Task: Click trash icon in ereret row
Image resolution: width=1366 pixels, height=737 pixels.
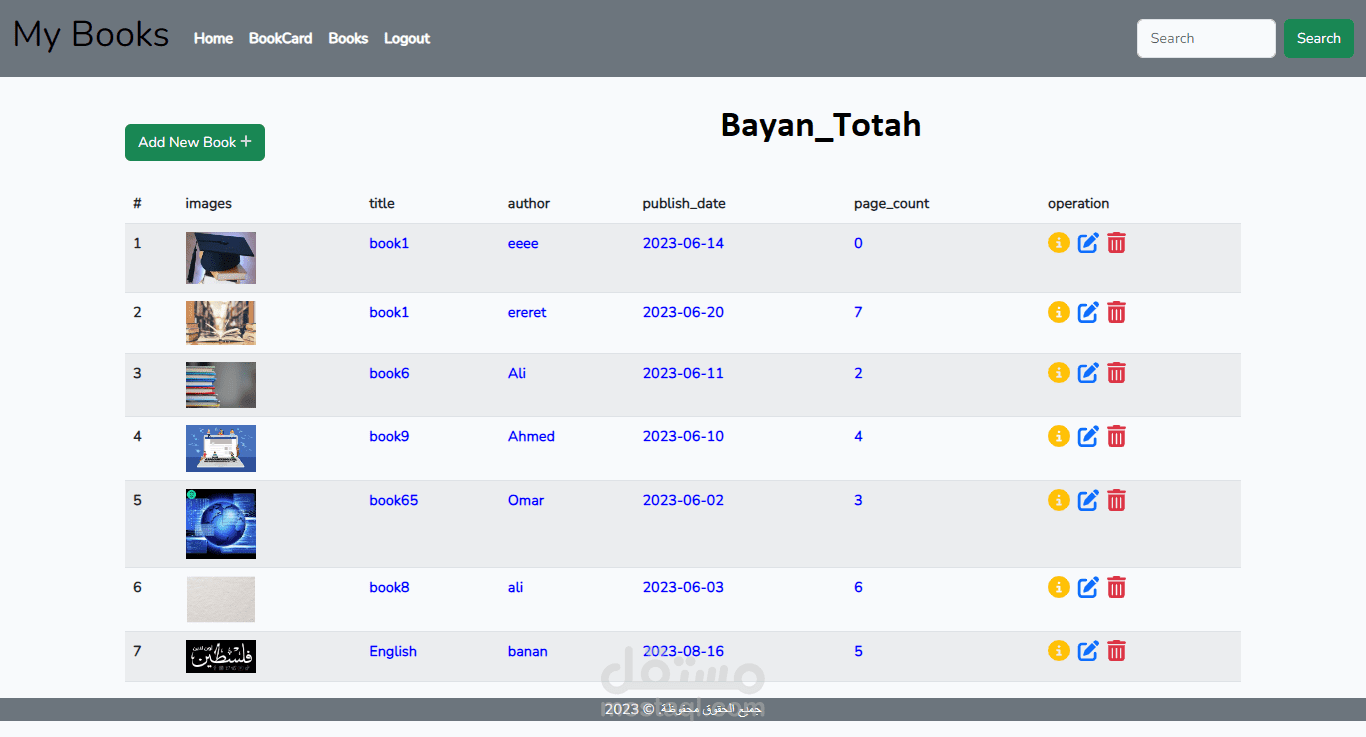Action: click(1117, 312)
